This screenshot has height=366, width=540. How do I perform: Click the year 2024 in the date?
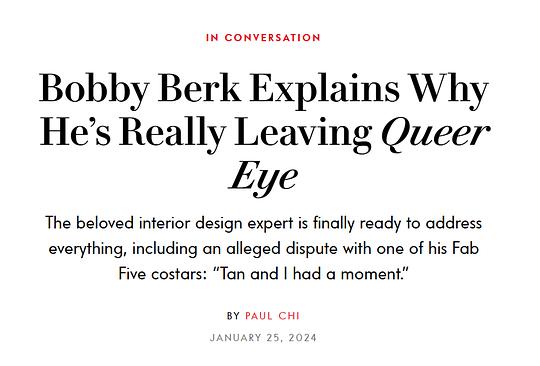pyautogui.click(x=303, y=337)
